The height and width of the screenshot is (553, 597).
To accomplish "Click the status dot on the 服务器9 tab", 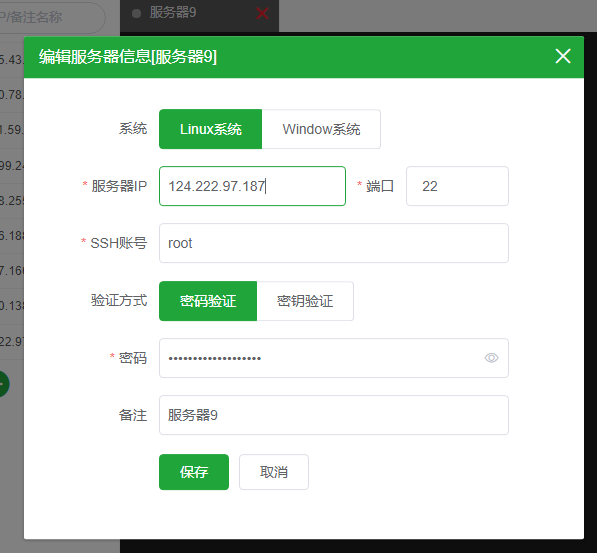I will [x=136, y=14].
